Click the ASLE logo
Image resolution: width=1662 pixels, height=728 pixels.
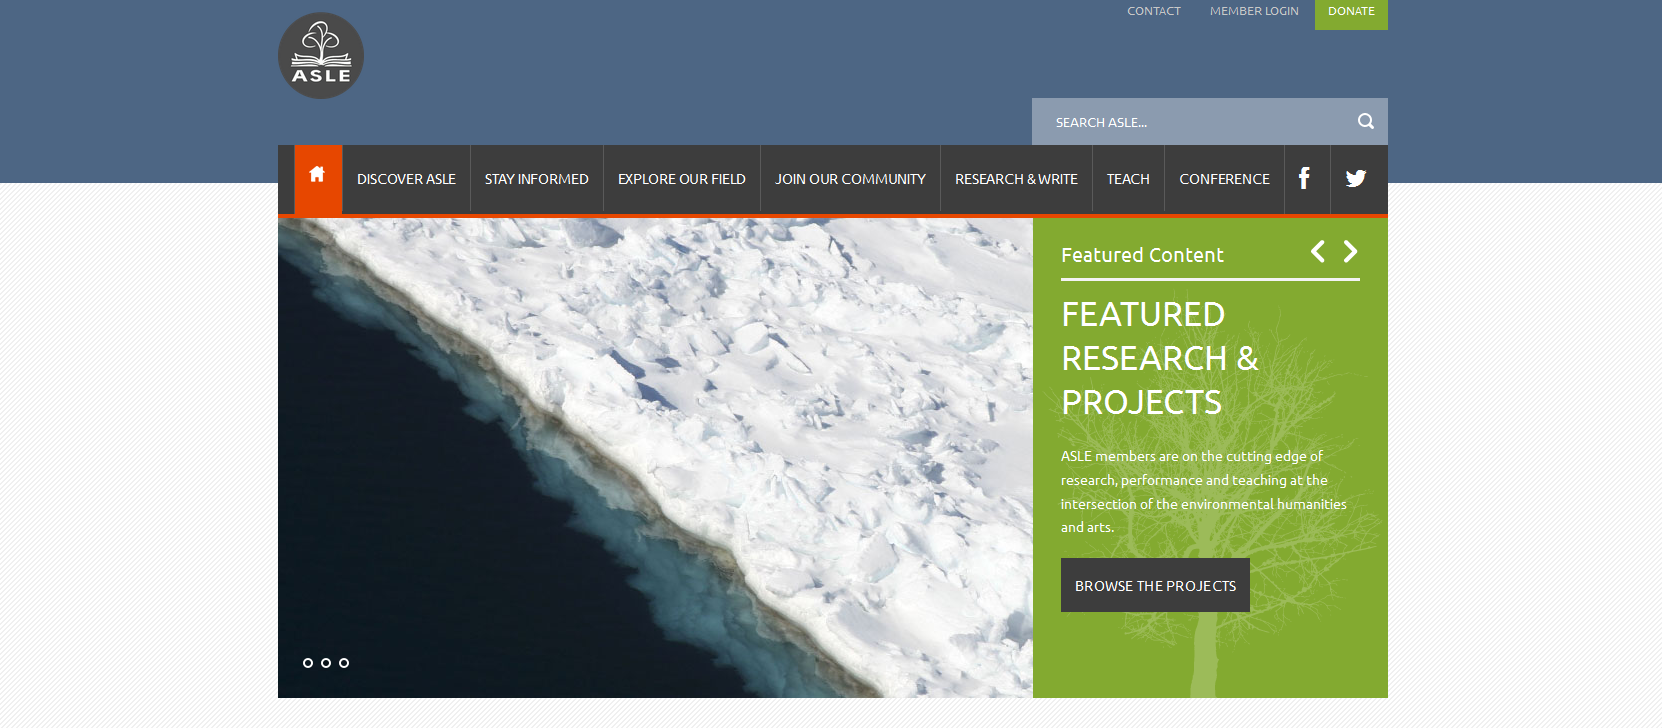click(321, 55)
